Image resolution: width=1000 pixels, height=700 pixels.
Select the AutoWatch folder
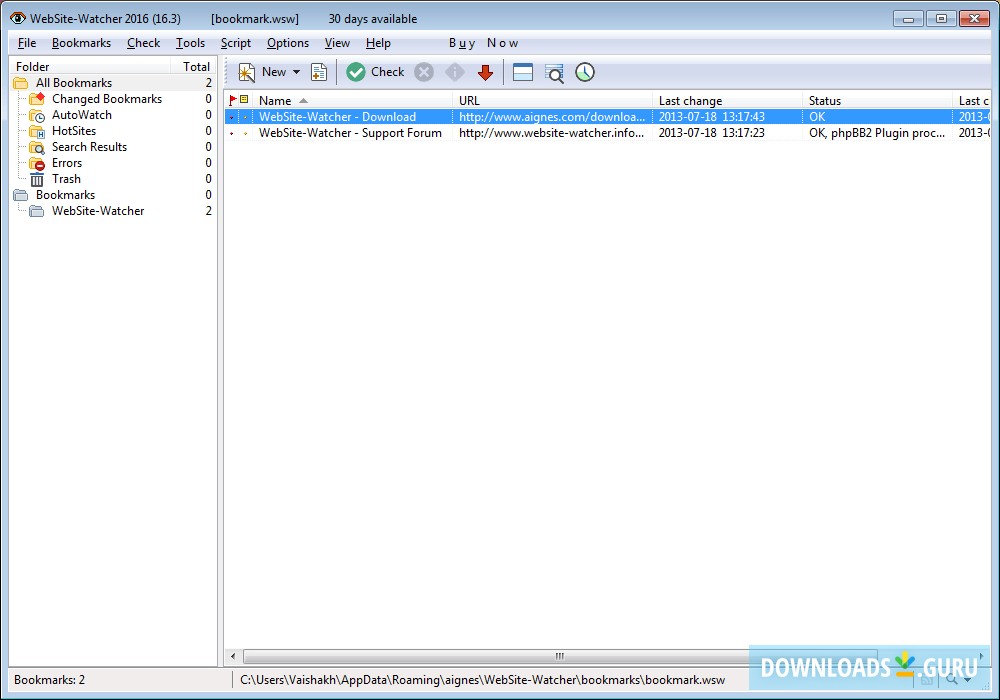coord(82,115)
